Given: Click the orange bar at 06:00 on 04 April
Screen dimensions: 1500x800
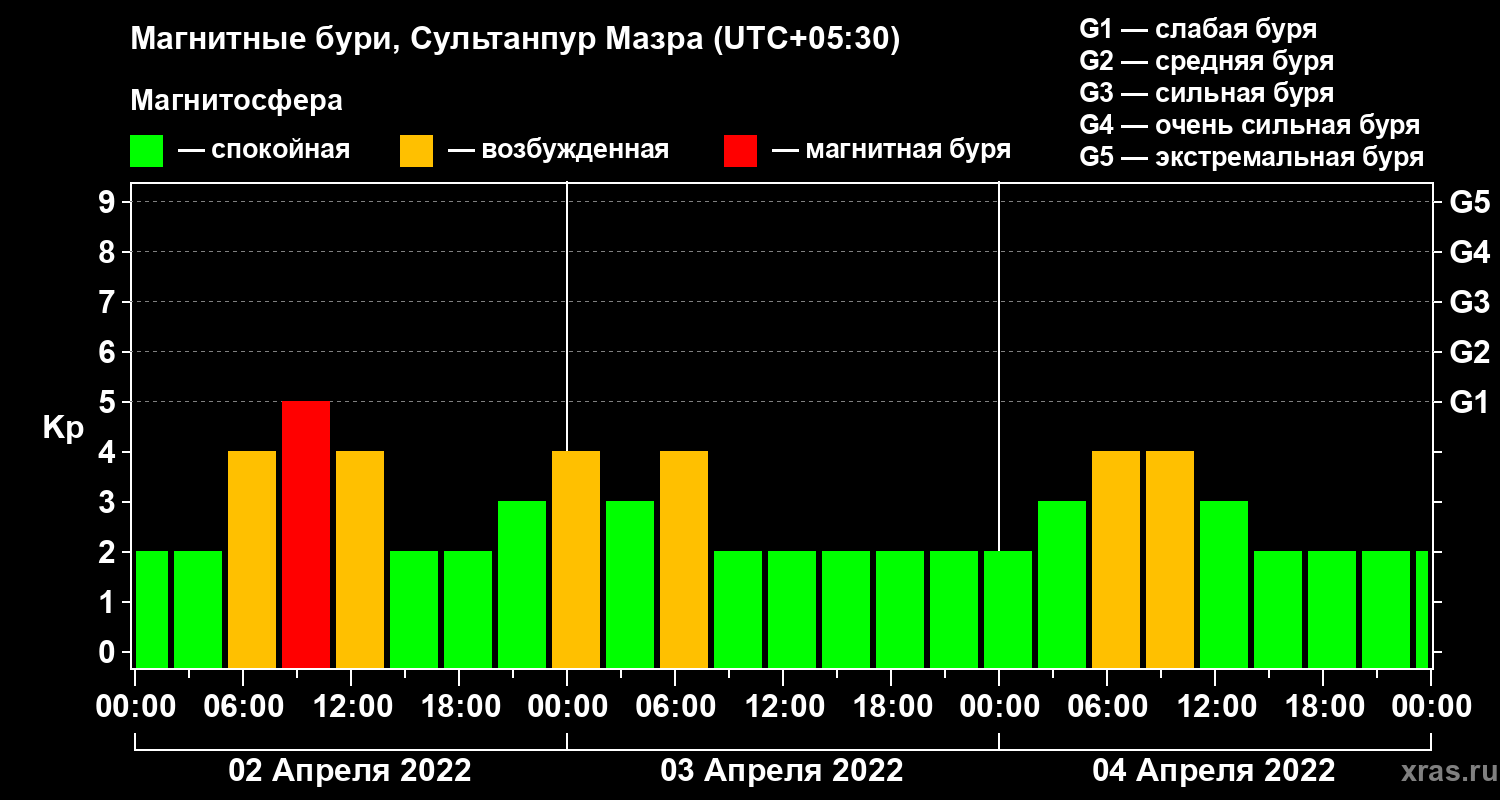Looking at the screenshot, I should 1116,560.
